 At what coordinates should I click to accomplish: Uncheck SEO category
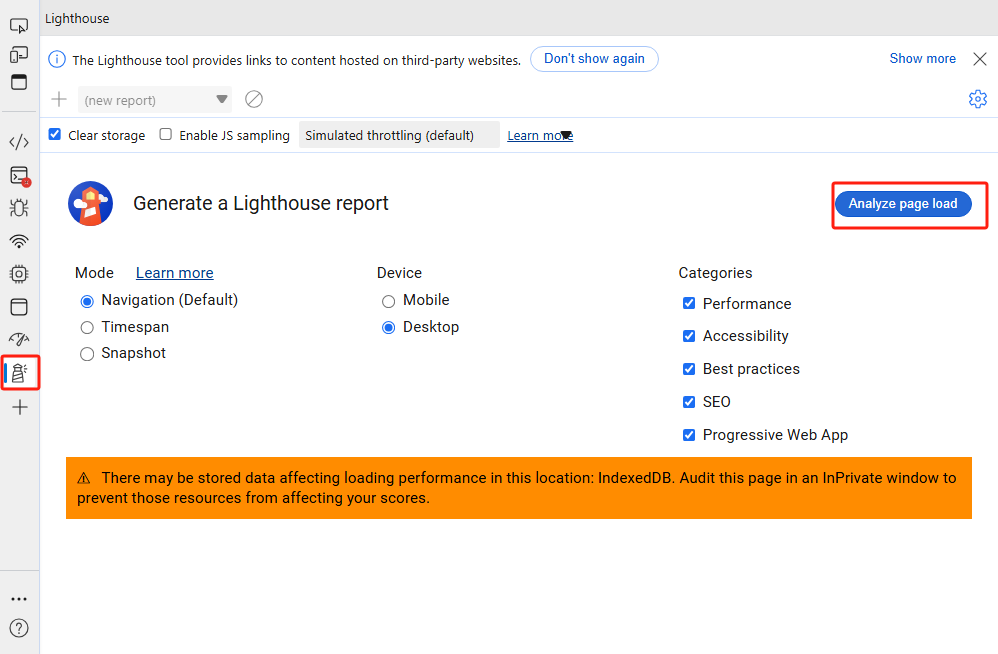click(689, 402)
